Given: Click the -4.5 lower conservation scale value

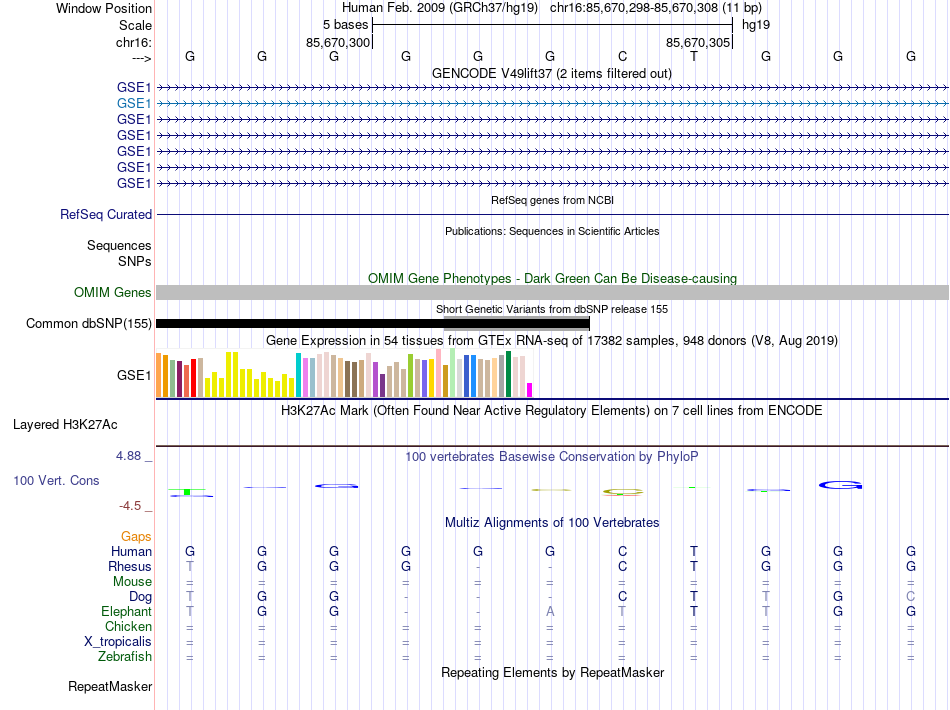Looking at the screenshot, I should click(130, 506).
